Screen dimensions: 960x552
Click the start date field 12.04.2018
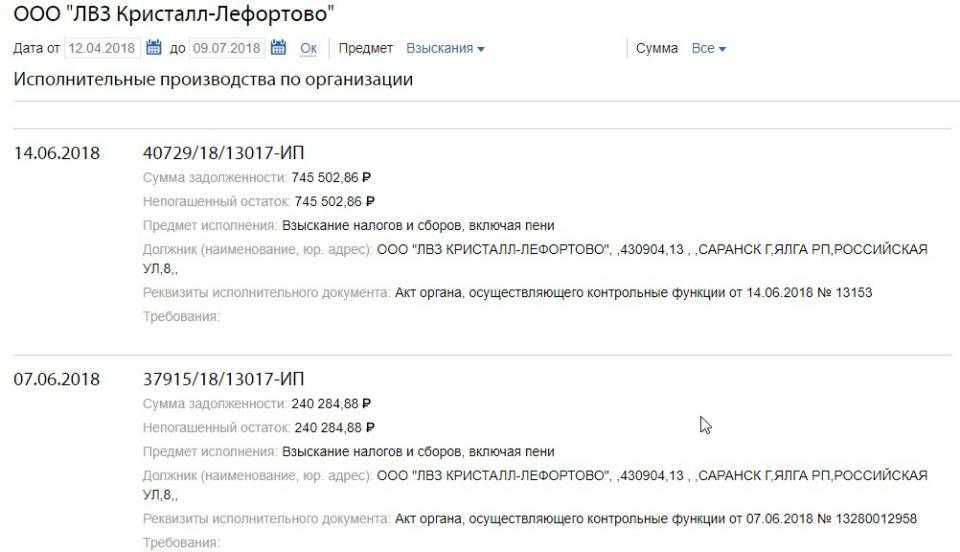102,48
